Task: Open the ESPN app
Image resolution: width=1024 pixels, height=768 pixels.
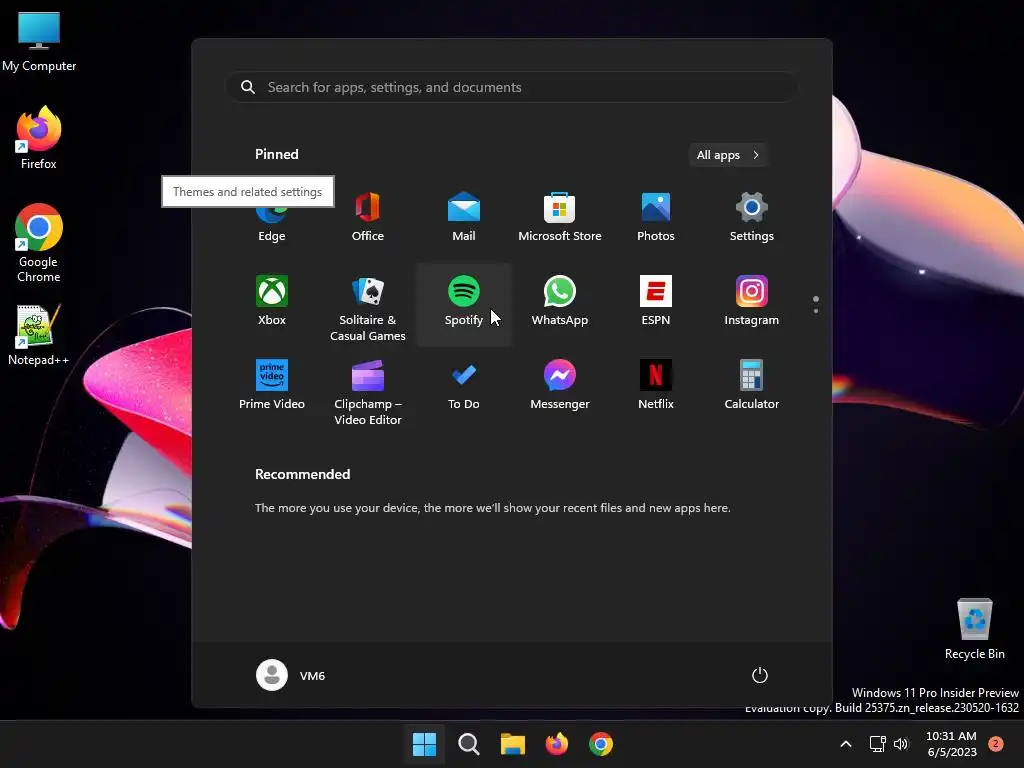Action: (656, 302)
